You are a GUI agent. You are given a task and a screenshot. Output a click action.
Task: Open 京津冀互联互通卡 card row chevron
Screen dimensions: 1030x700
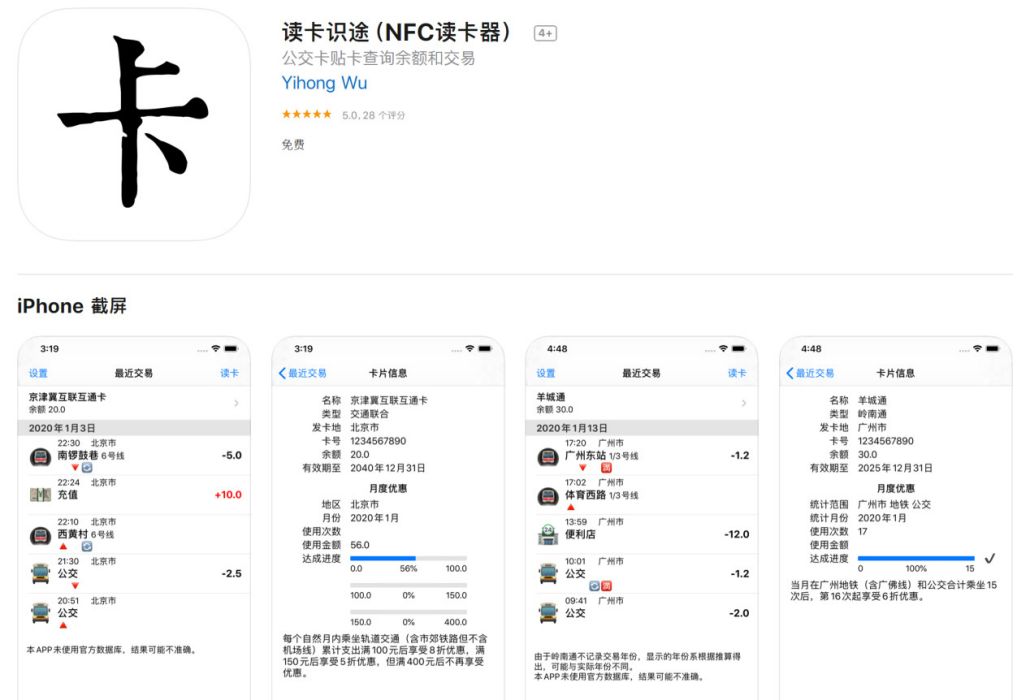[236, 403]
